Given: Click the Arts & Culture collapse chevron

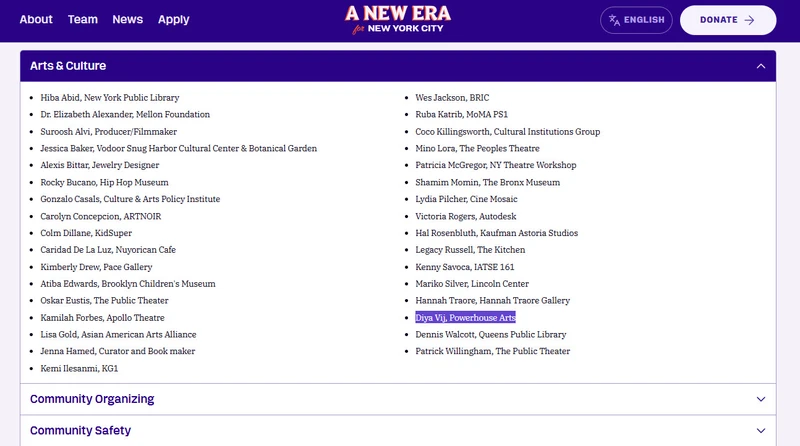Looking at the screenshot, I should click(761, 66).
